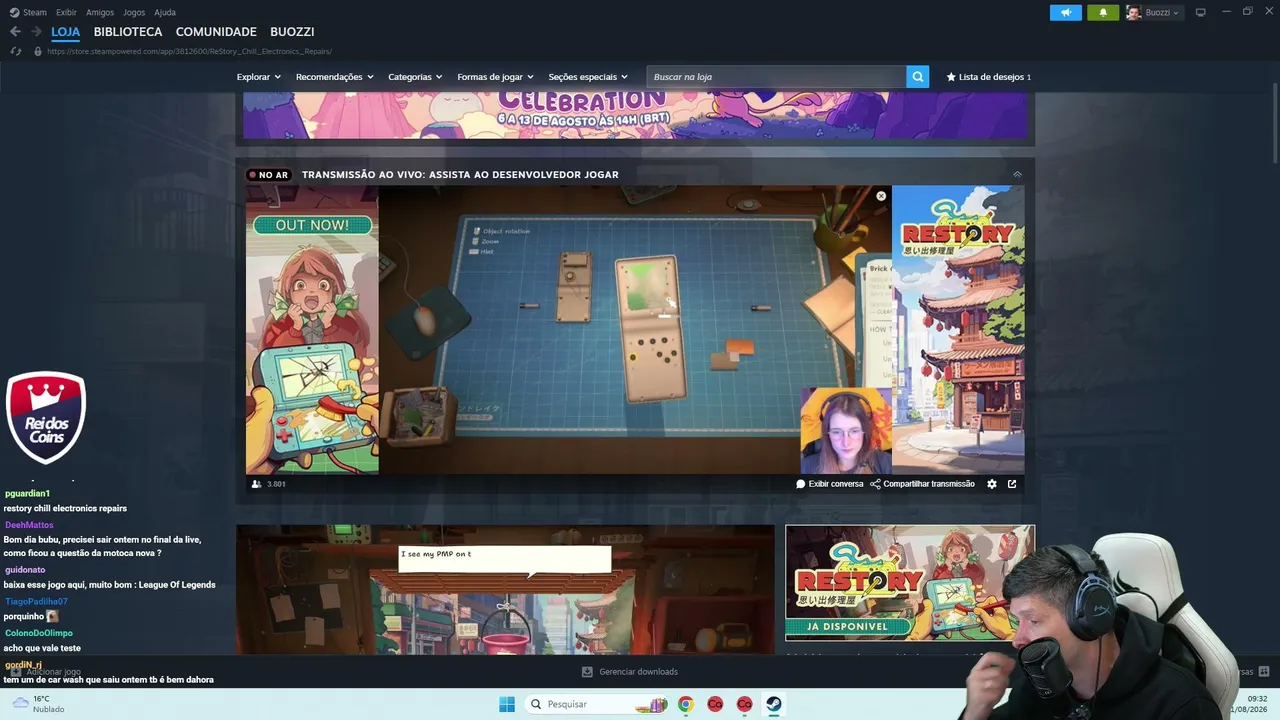Screen dimensions: 1280x720
Task: Switch to the LOJA tab
Action: [66, 32]
